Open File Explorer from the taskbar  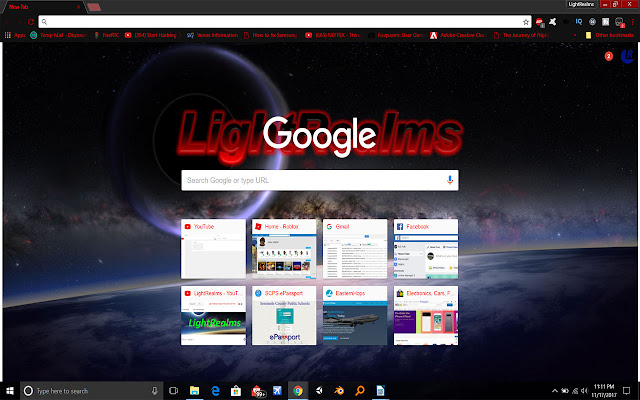[194, 391]
